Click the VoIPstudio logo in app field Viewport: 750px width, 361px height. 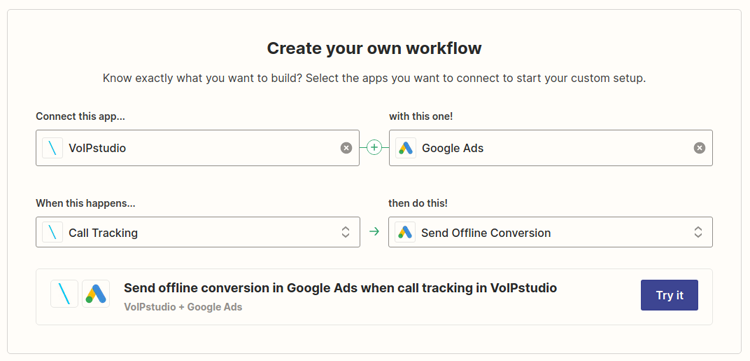[53, 148]
